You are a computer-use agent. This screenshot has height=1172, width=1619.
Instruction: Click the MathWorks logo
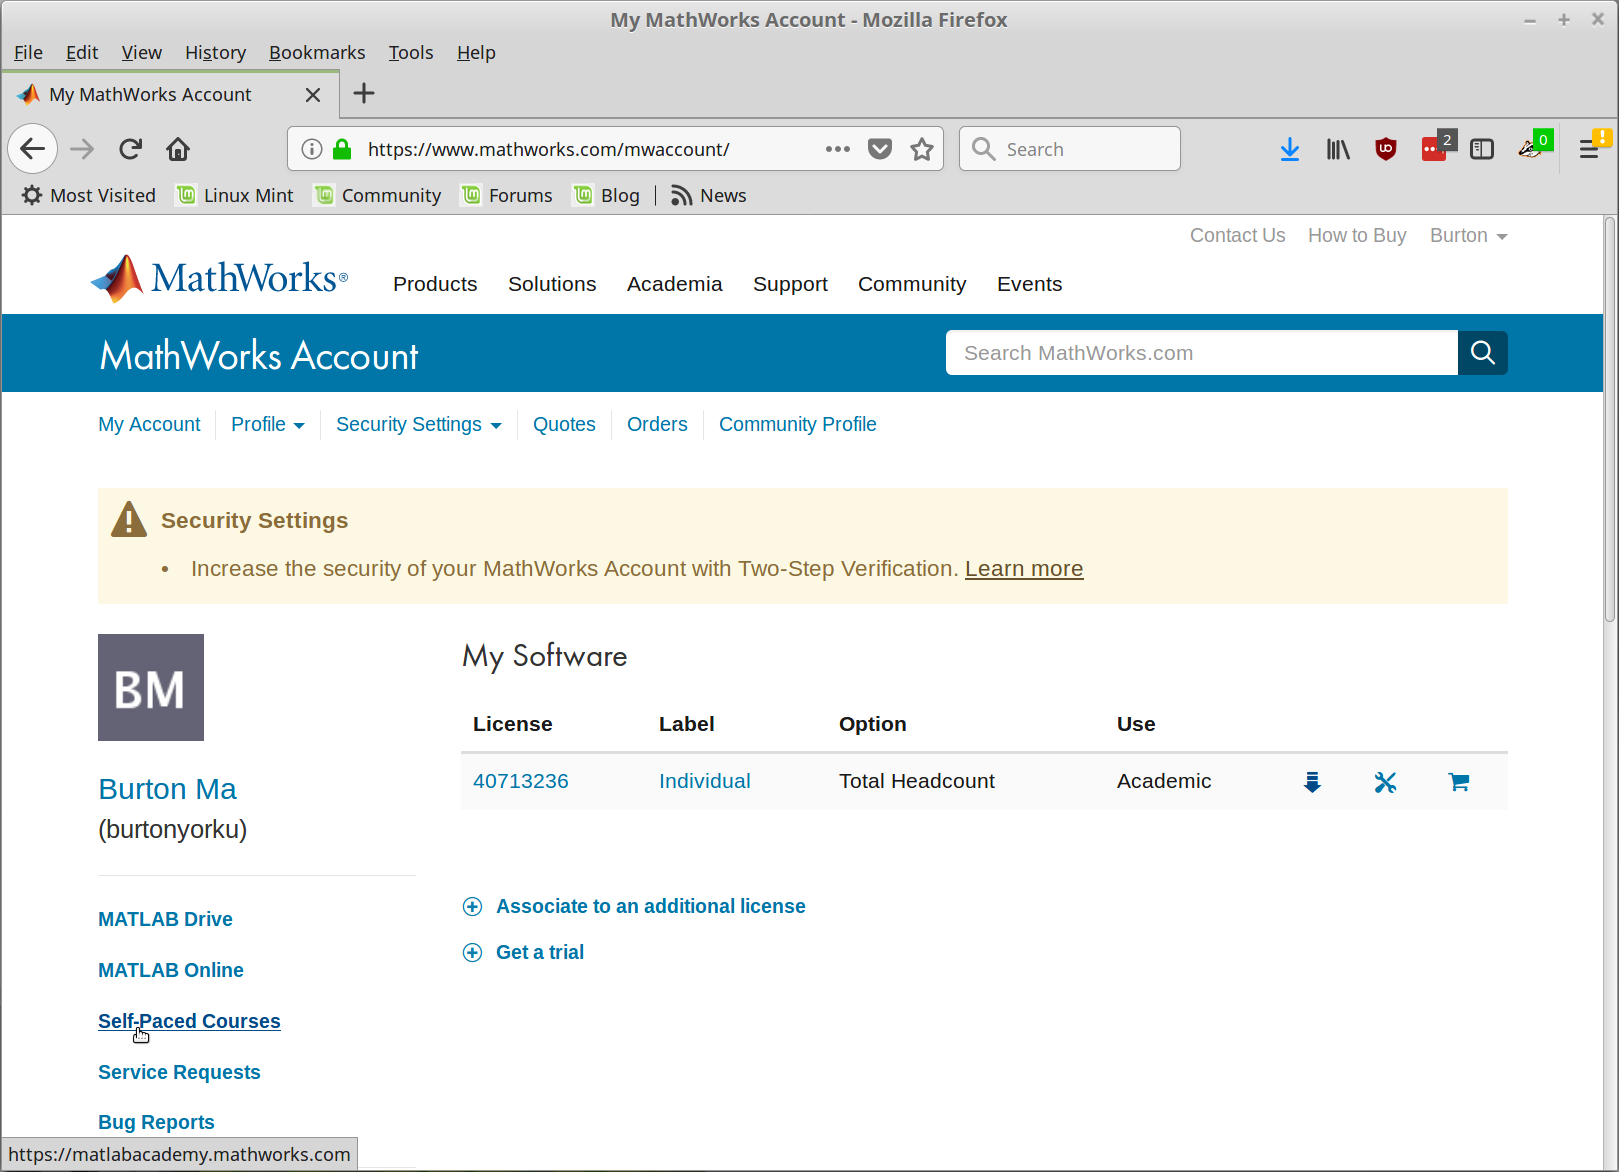pyautogui.click(x=219, y=279)
